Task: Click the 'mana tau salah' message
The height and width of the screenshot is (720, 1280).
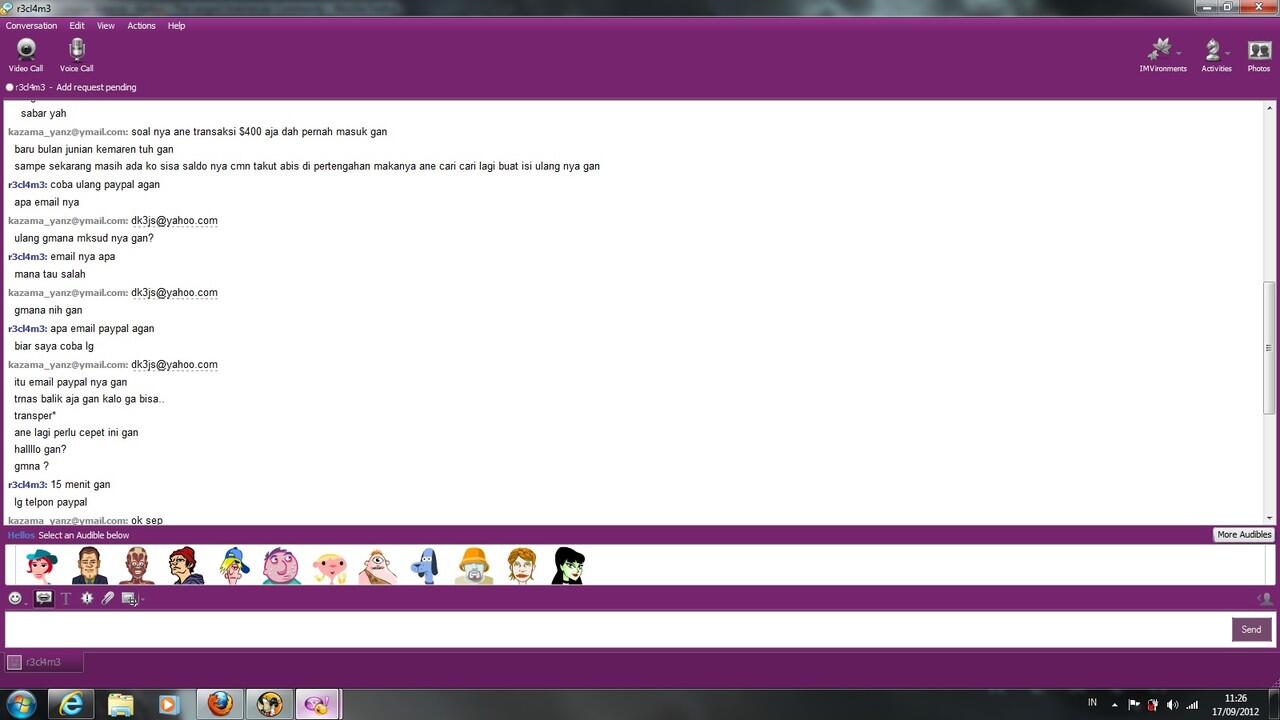Action: 50,275
